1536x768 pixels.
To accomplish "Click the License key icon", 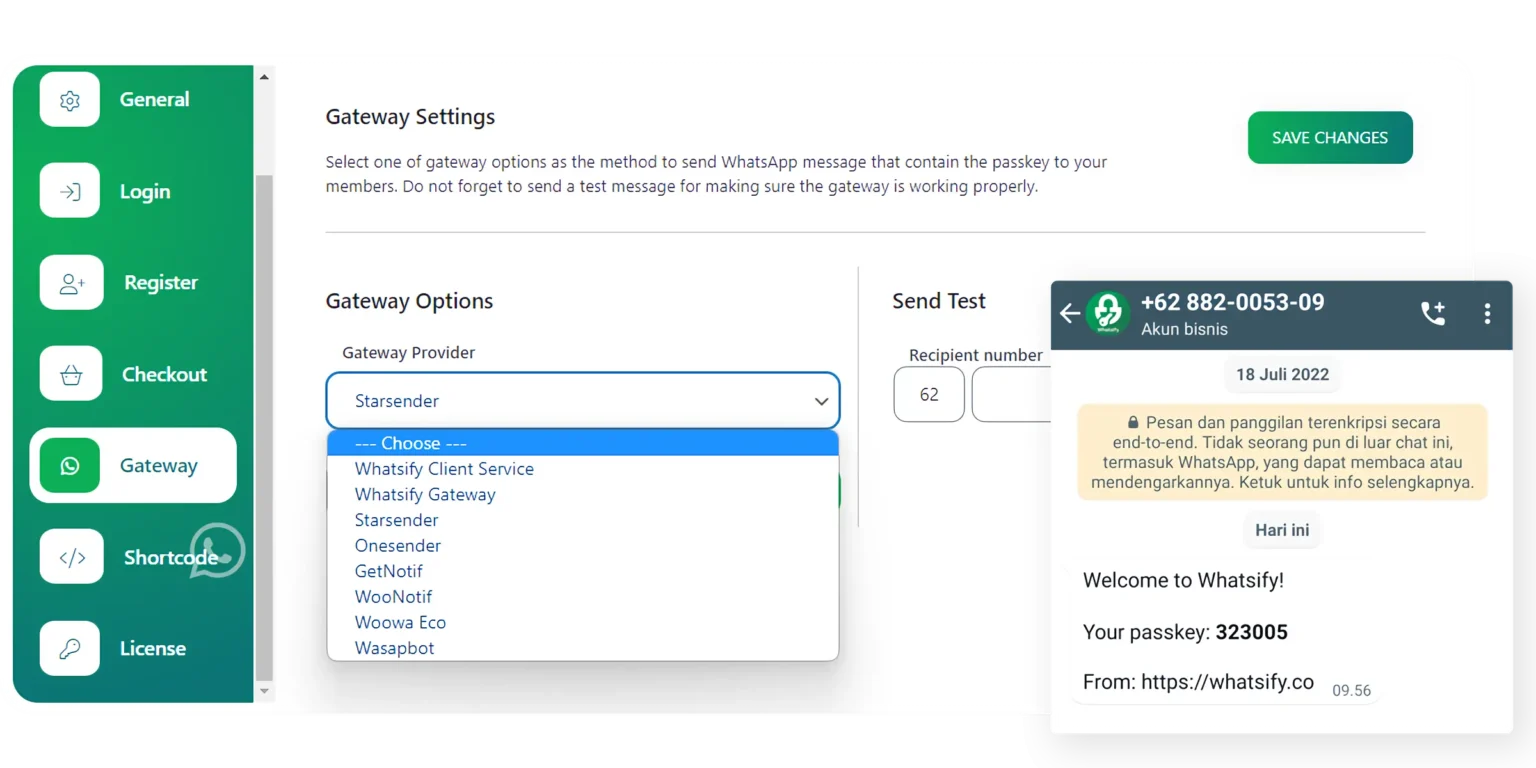I will 70,648.
